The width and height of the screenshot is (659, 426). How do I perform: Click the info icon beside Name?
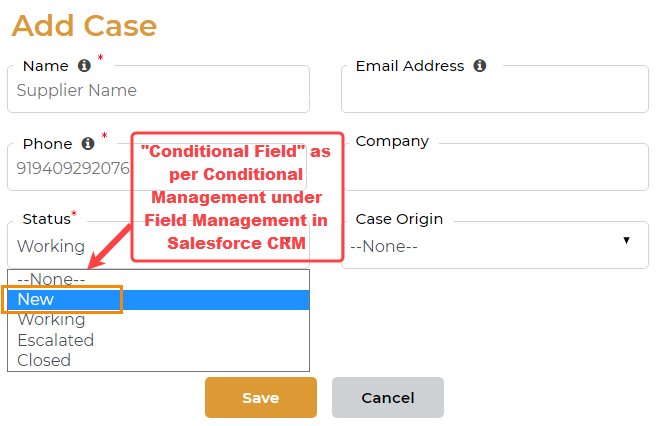(84, 66)
